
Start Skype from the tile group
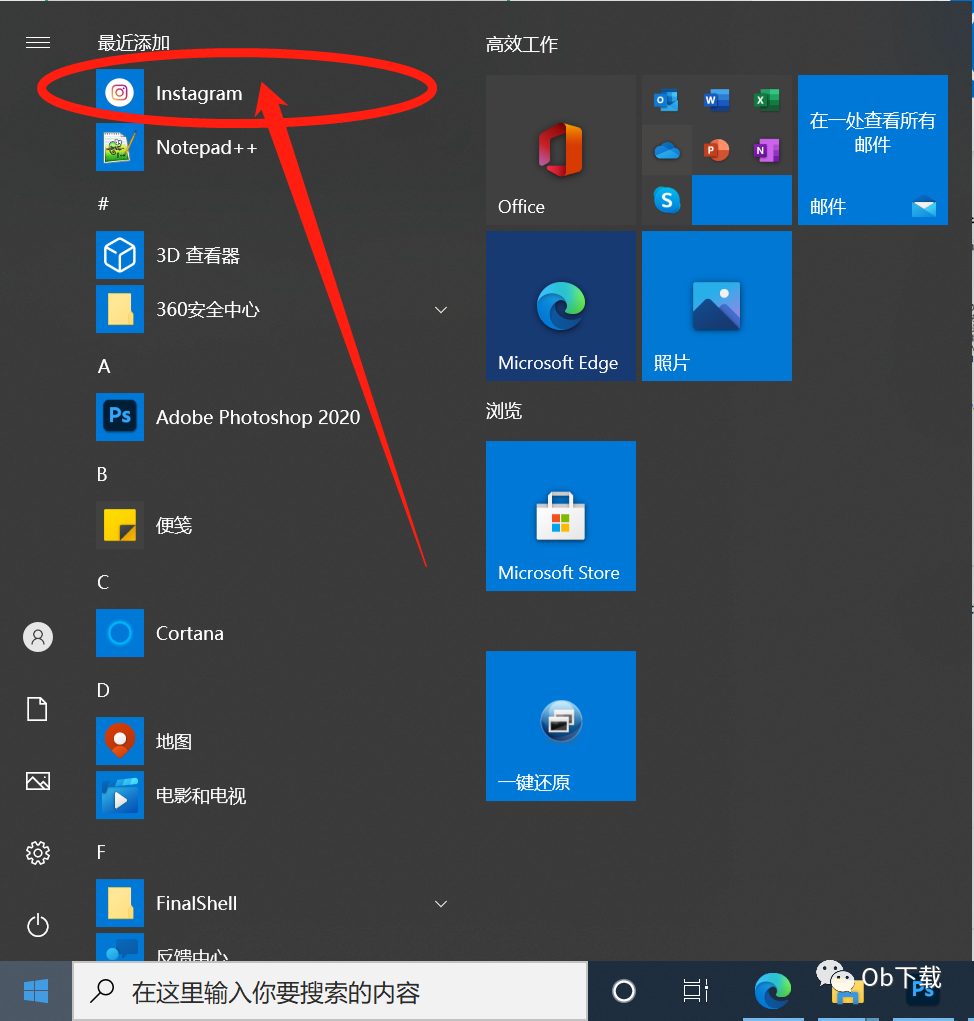(666, 200)
